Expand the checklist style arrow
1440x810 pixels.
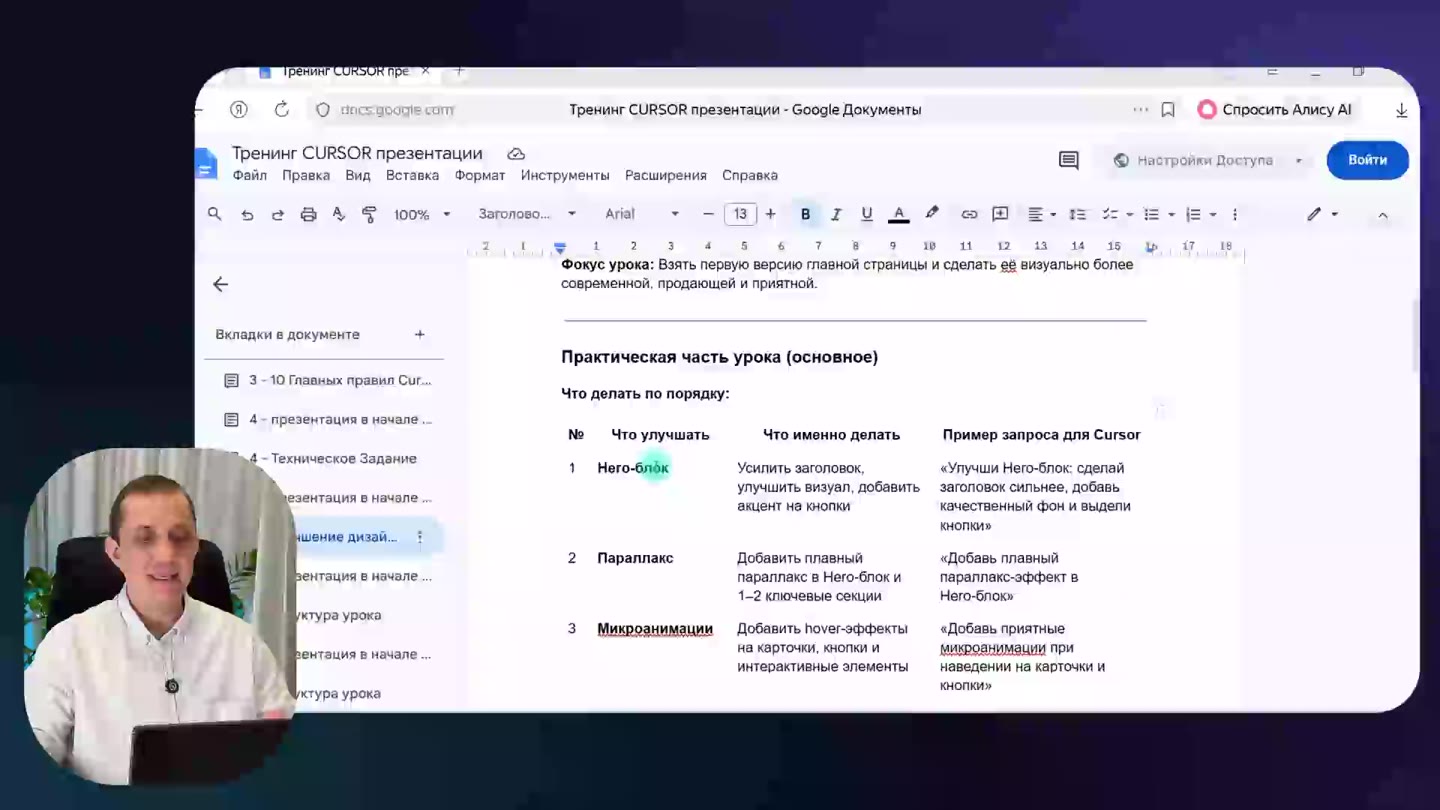click(1130, 215)
